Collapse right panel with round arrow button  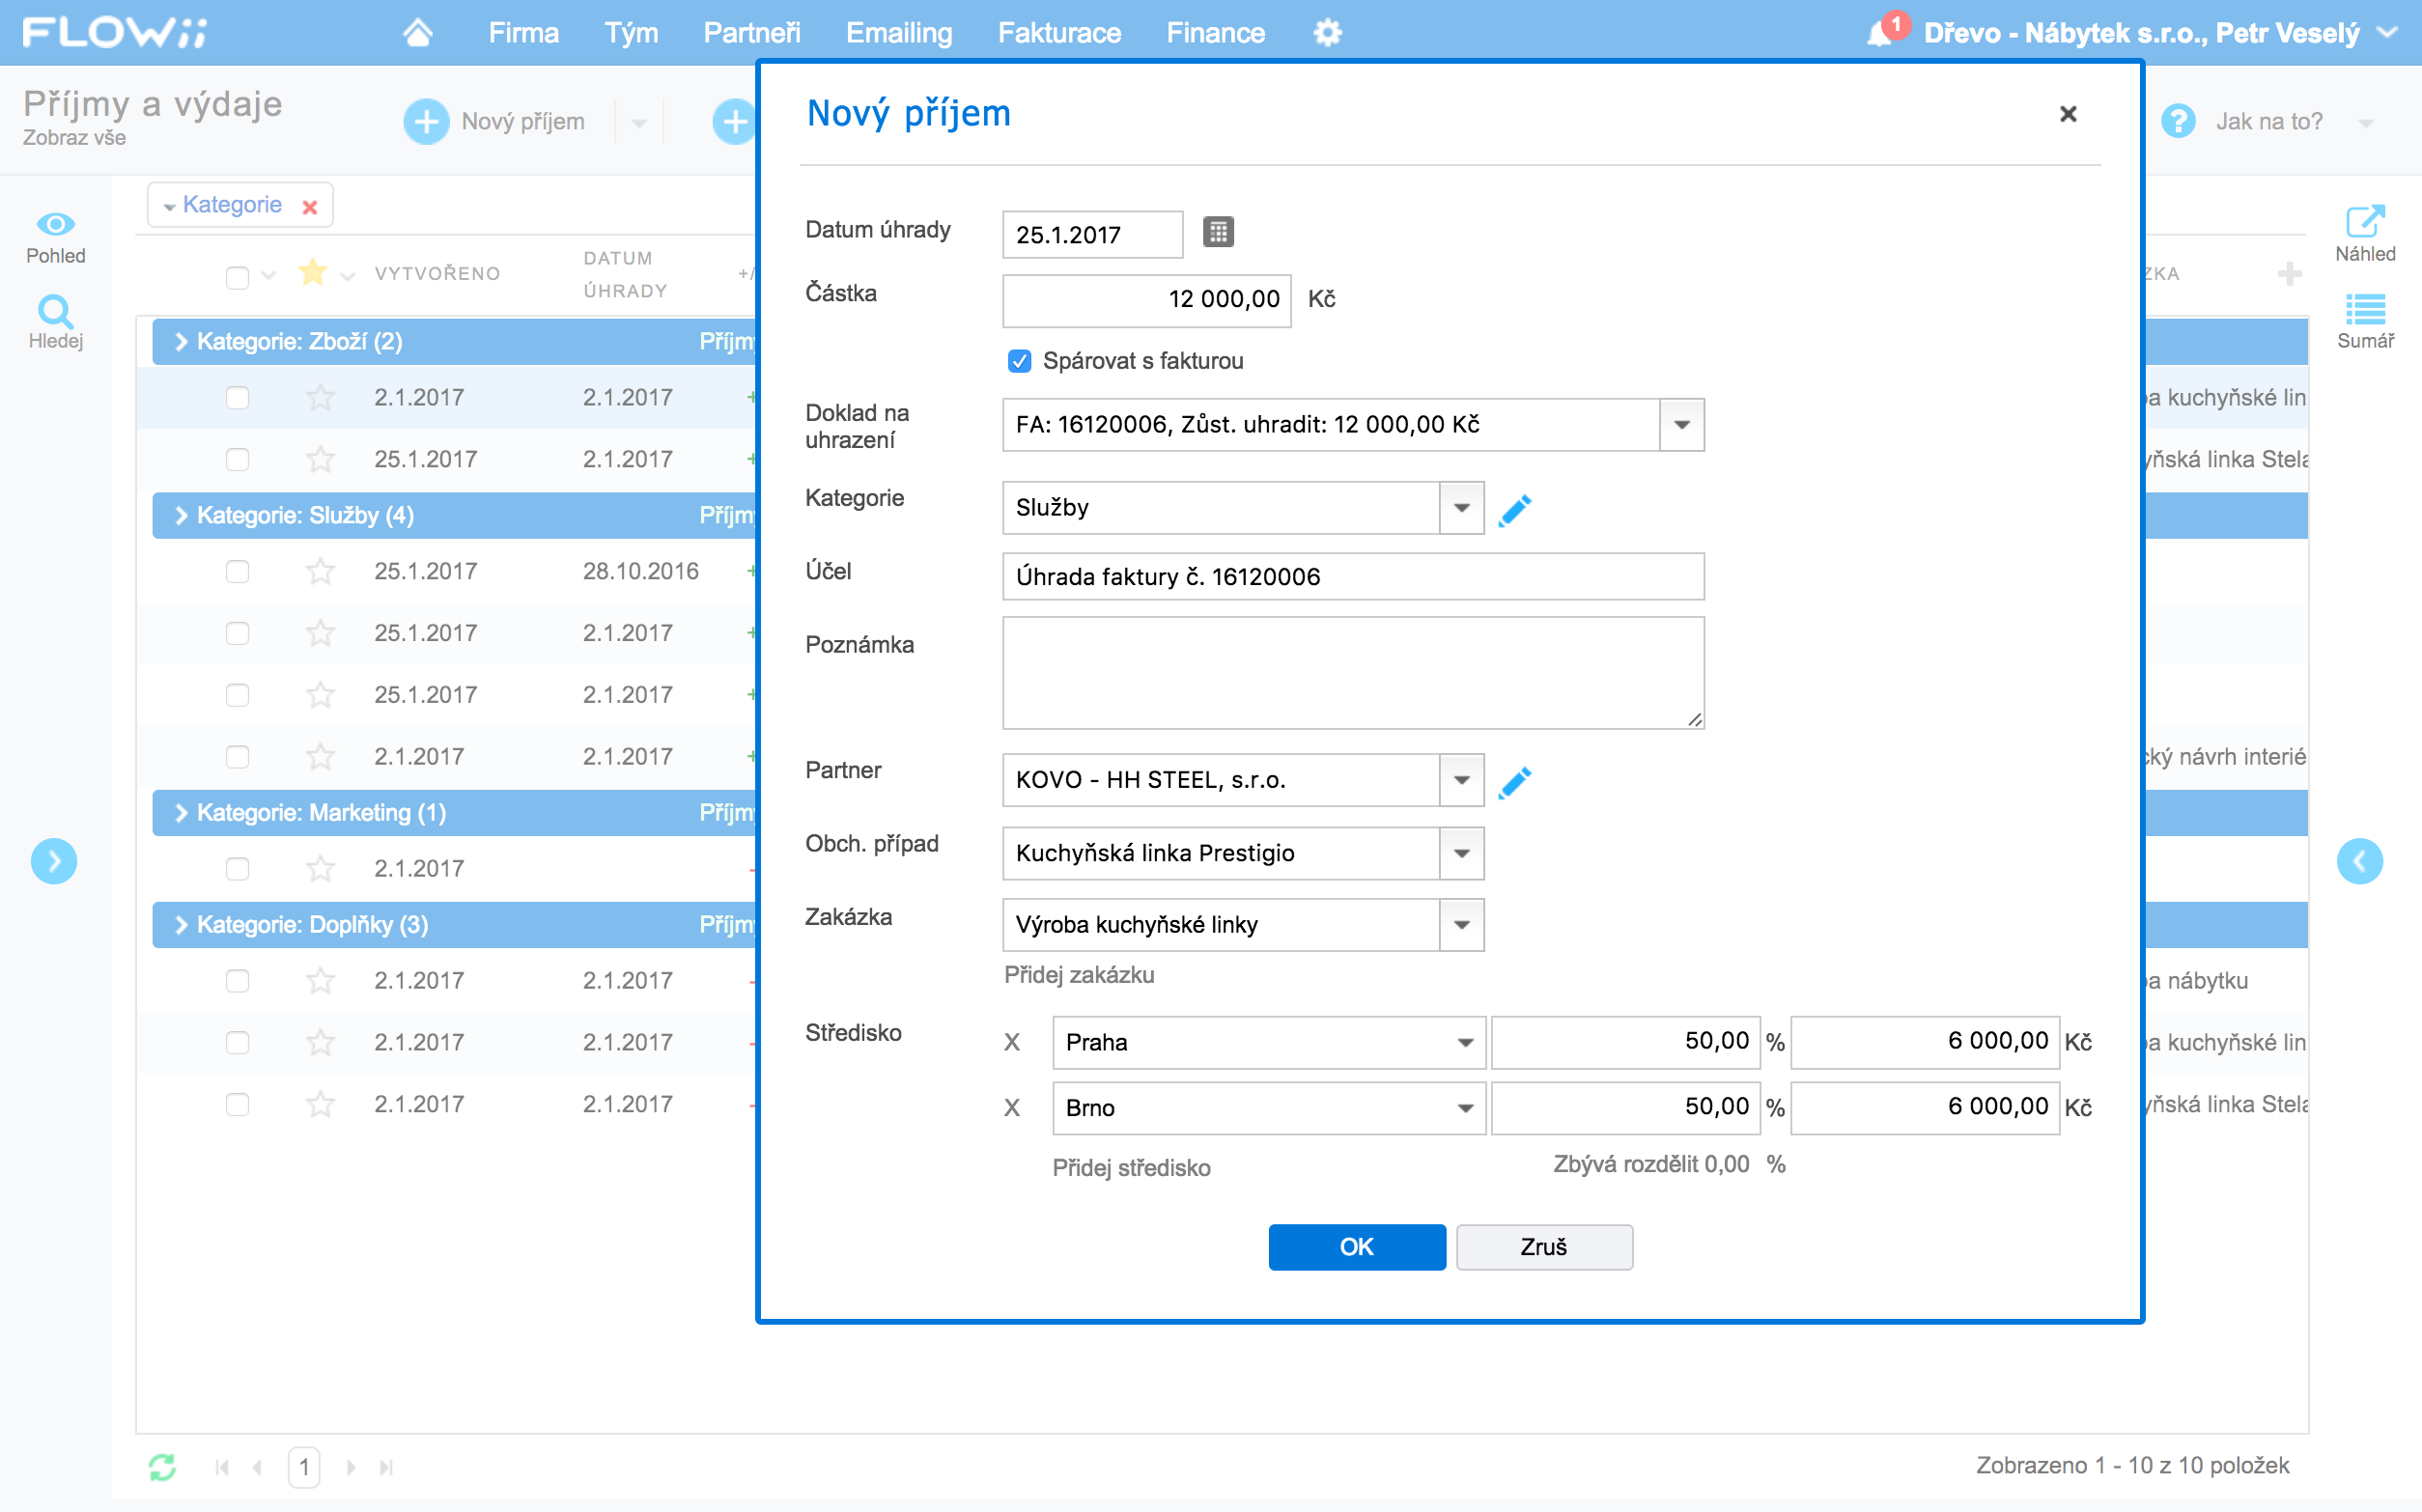[2359, 861]
